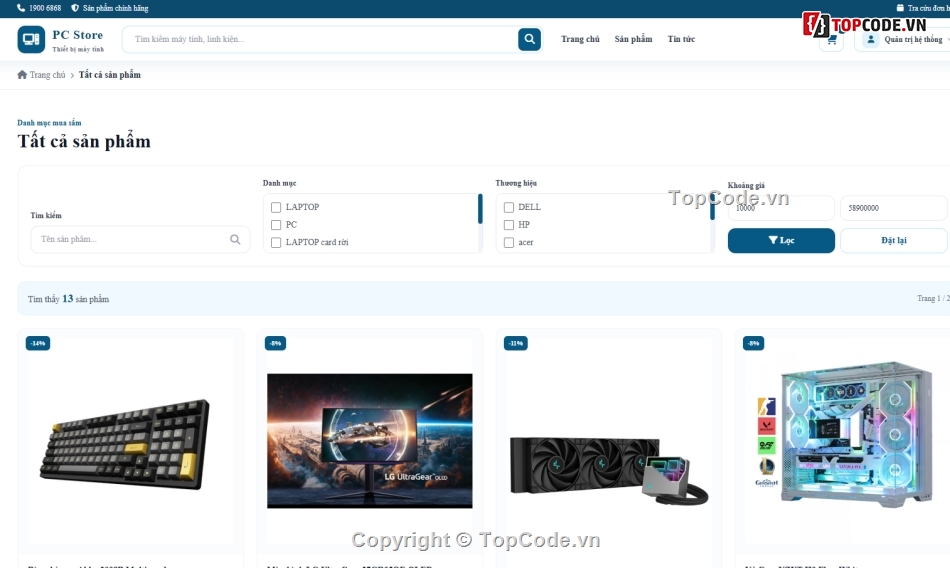Check the DELL brand checkbox
The image size is (950, 568).
tap(509, 207)
